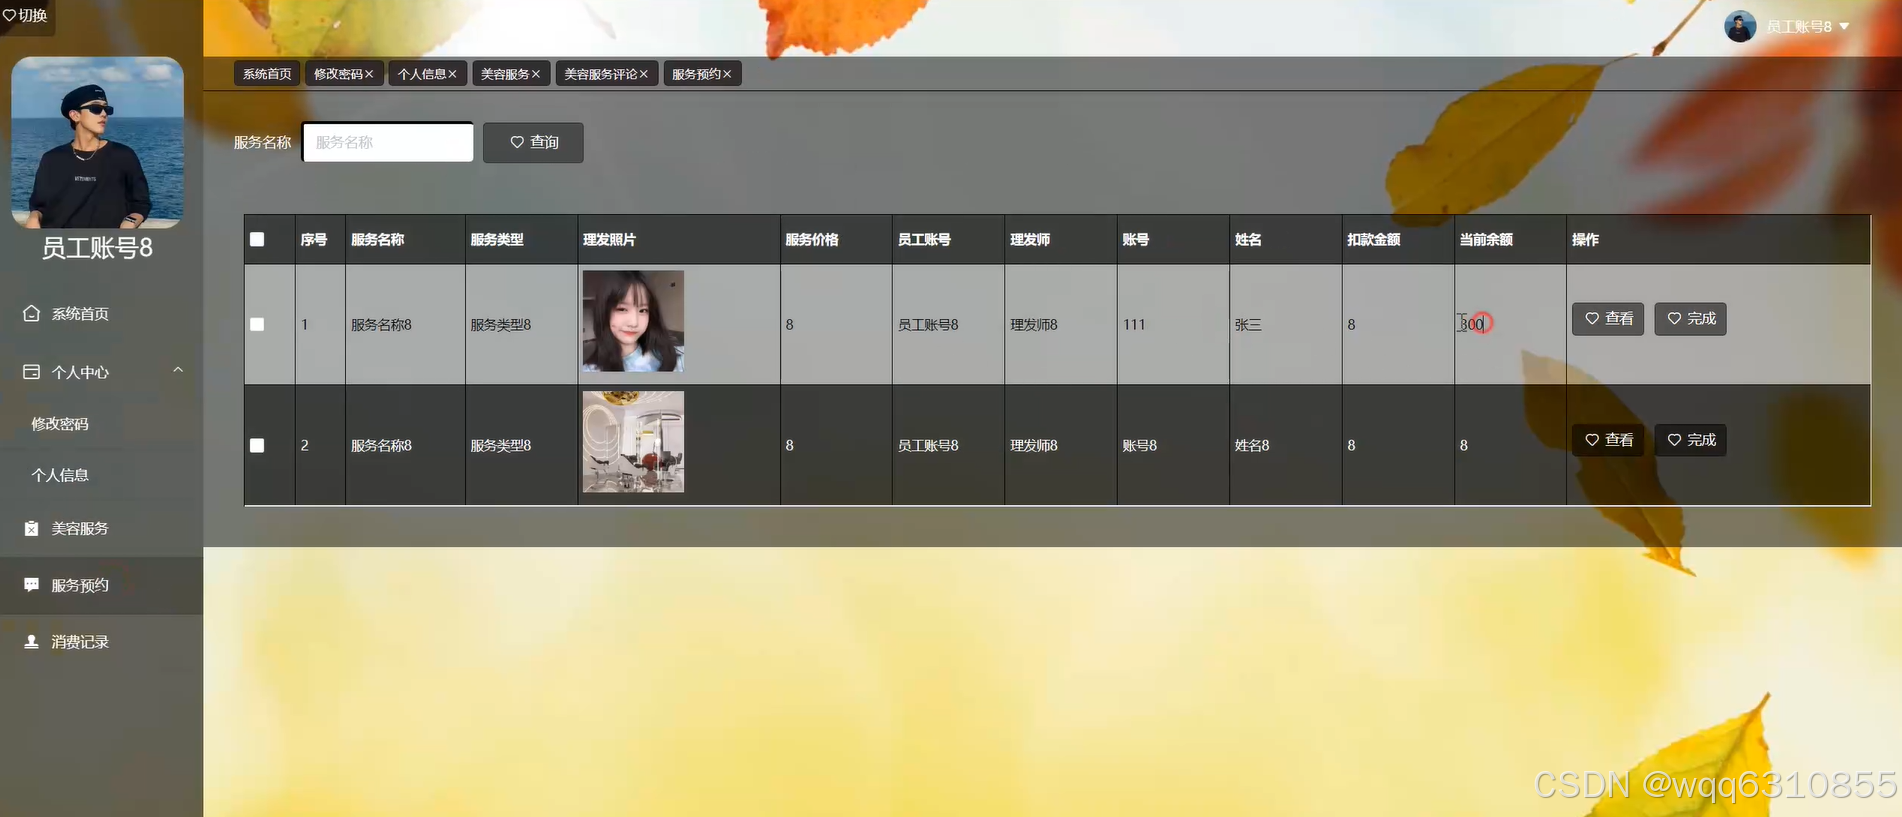
Task: Click the chat icon beside 服务预约
Action: 32,585
